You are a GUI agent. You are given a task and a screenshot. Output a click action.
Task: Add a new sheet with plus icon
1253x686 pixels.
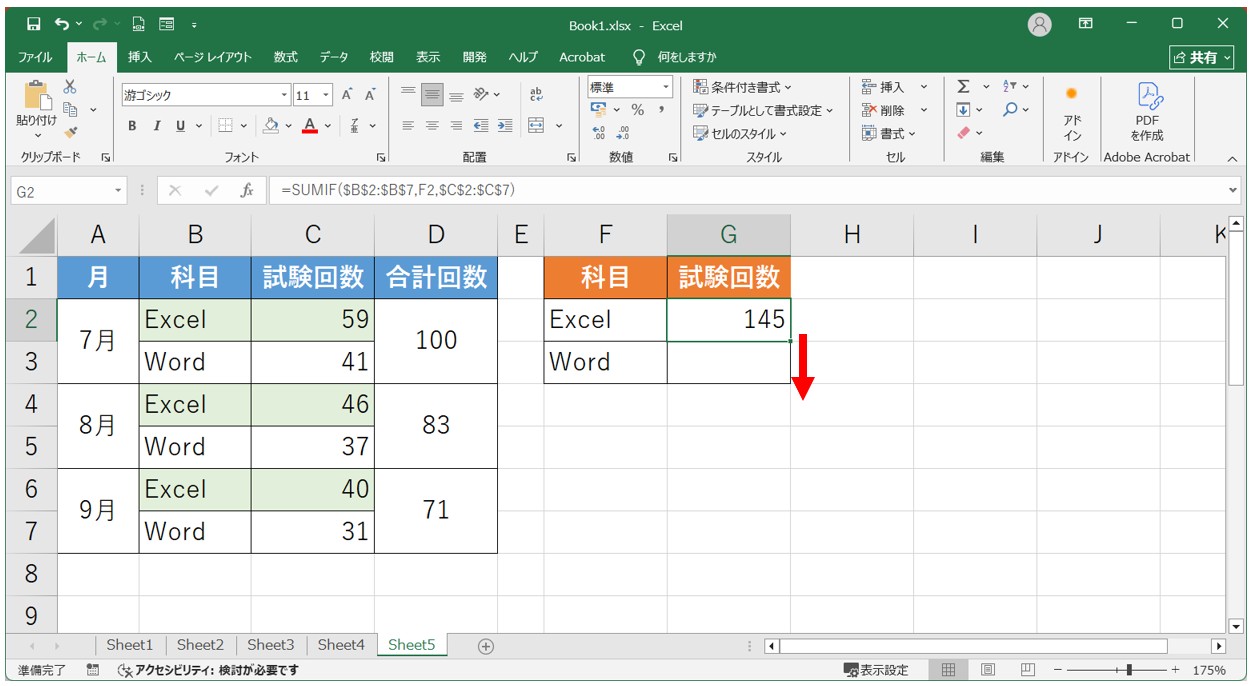pos(486,646)
